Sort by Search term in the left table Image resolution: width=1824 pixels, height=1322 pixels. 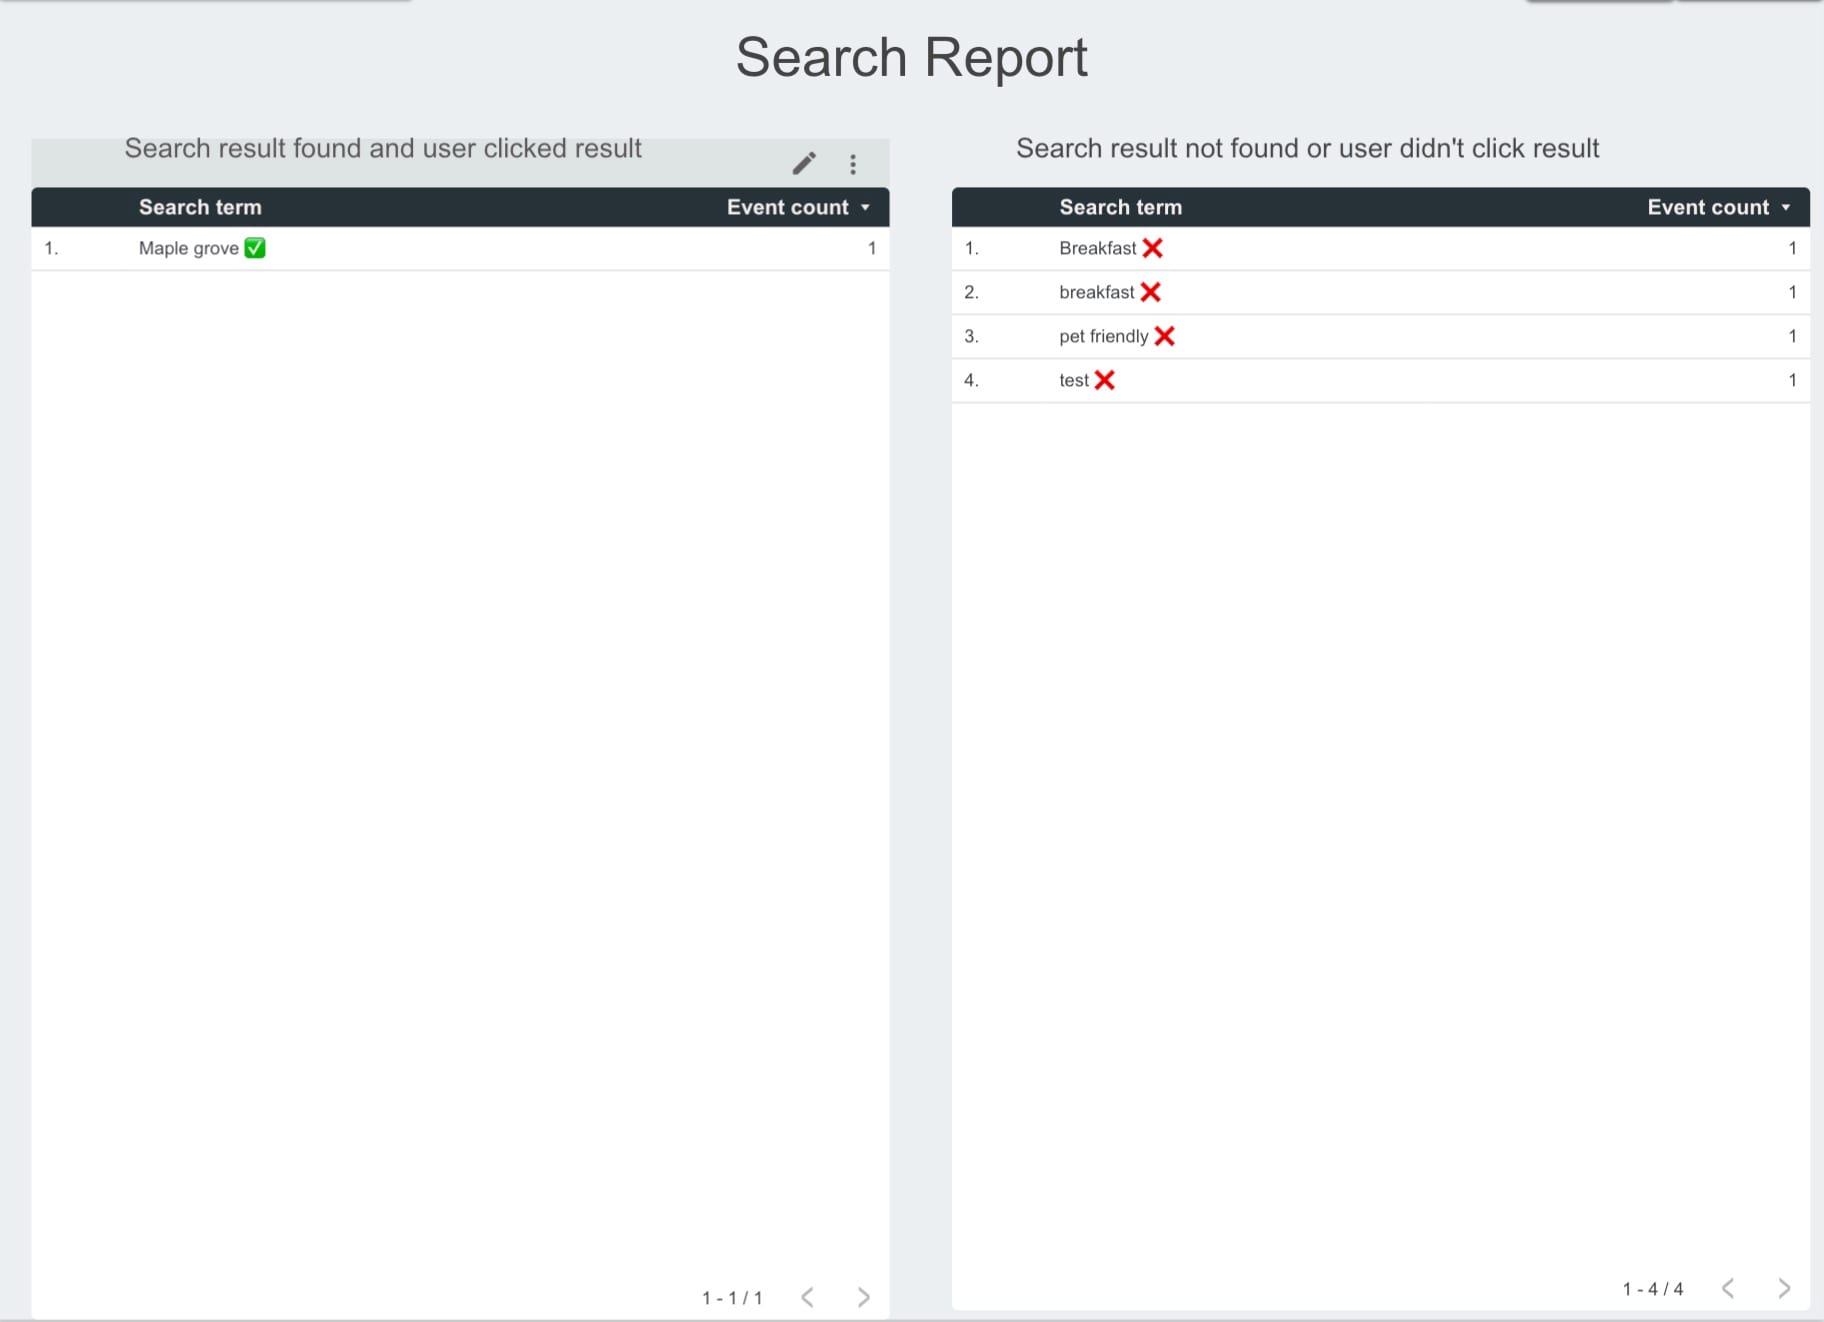199,207
